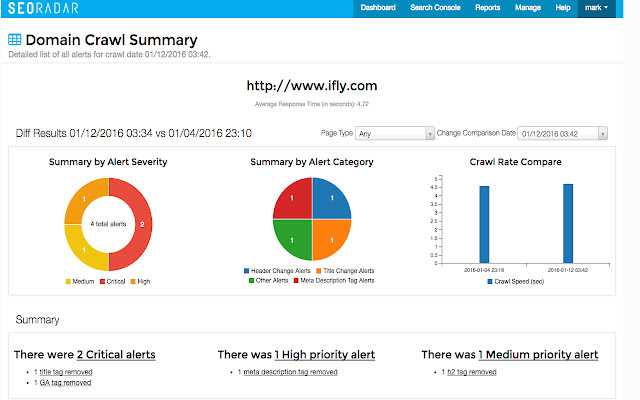The height and width of the screenshot is (400, 640).
Task: Select the orange High donut segment
Action: point(84,199)
